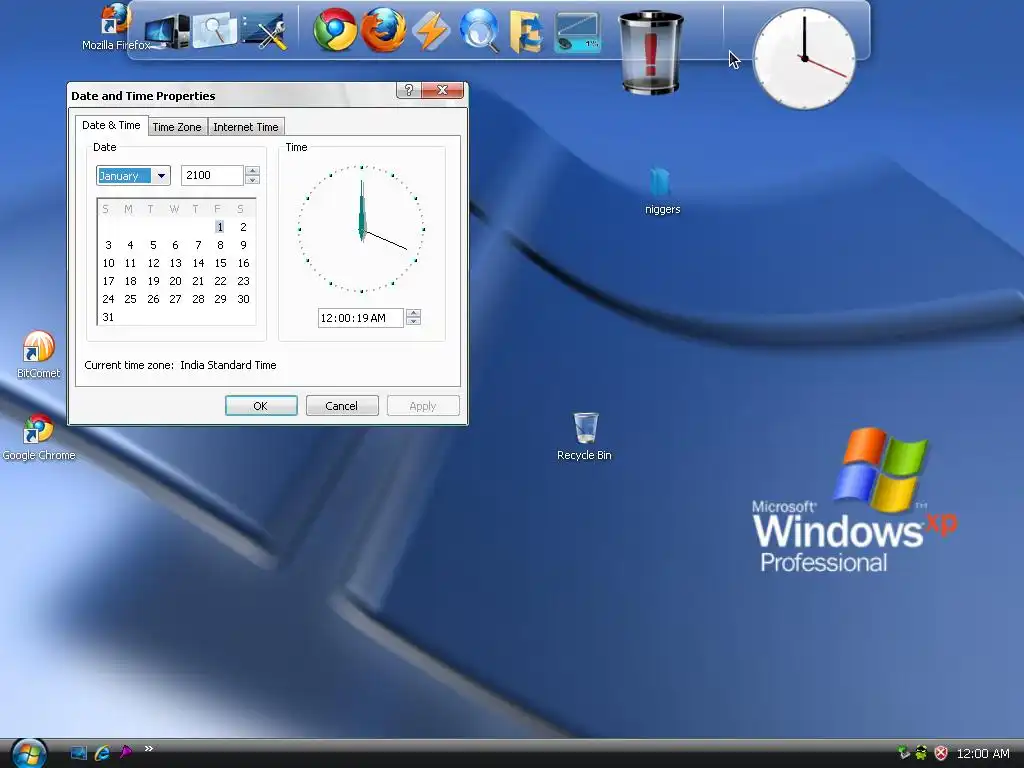Select day 31 in the calendar
Screen dimensions: 1024x768
point(108,317)
